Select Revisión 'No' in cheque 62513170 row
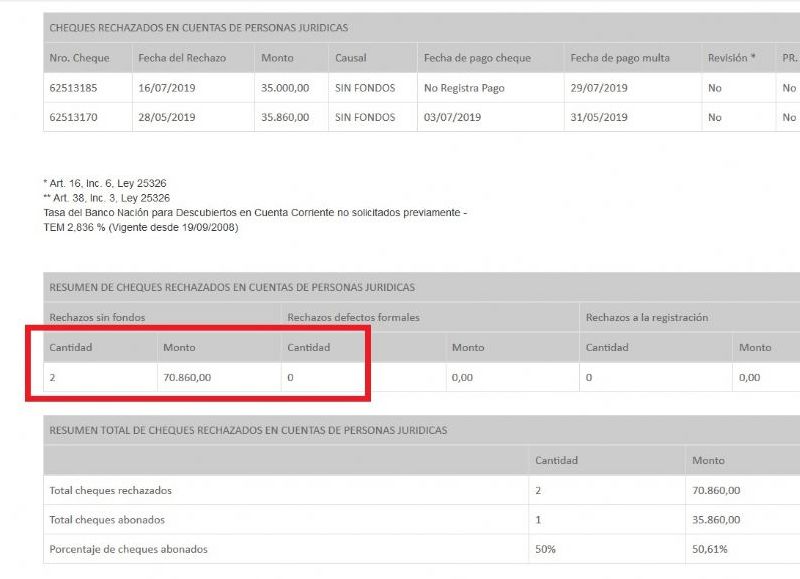This screenshot has height=579, width=800. (714, 117)
